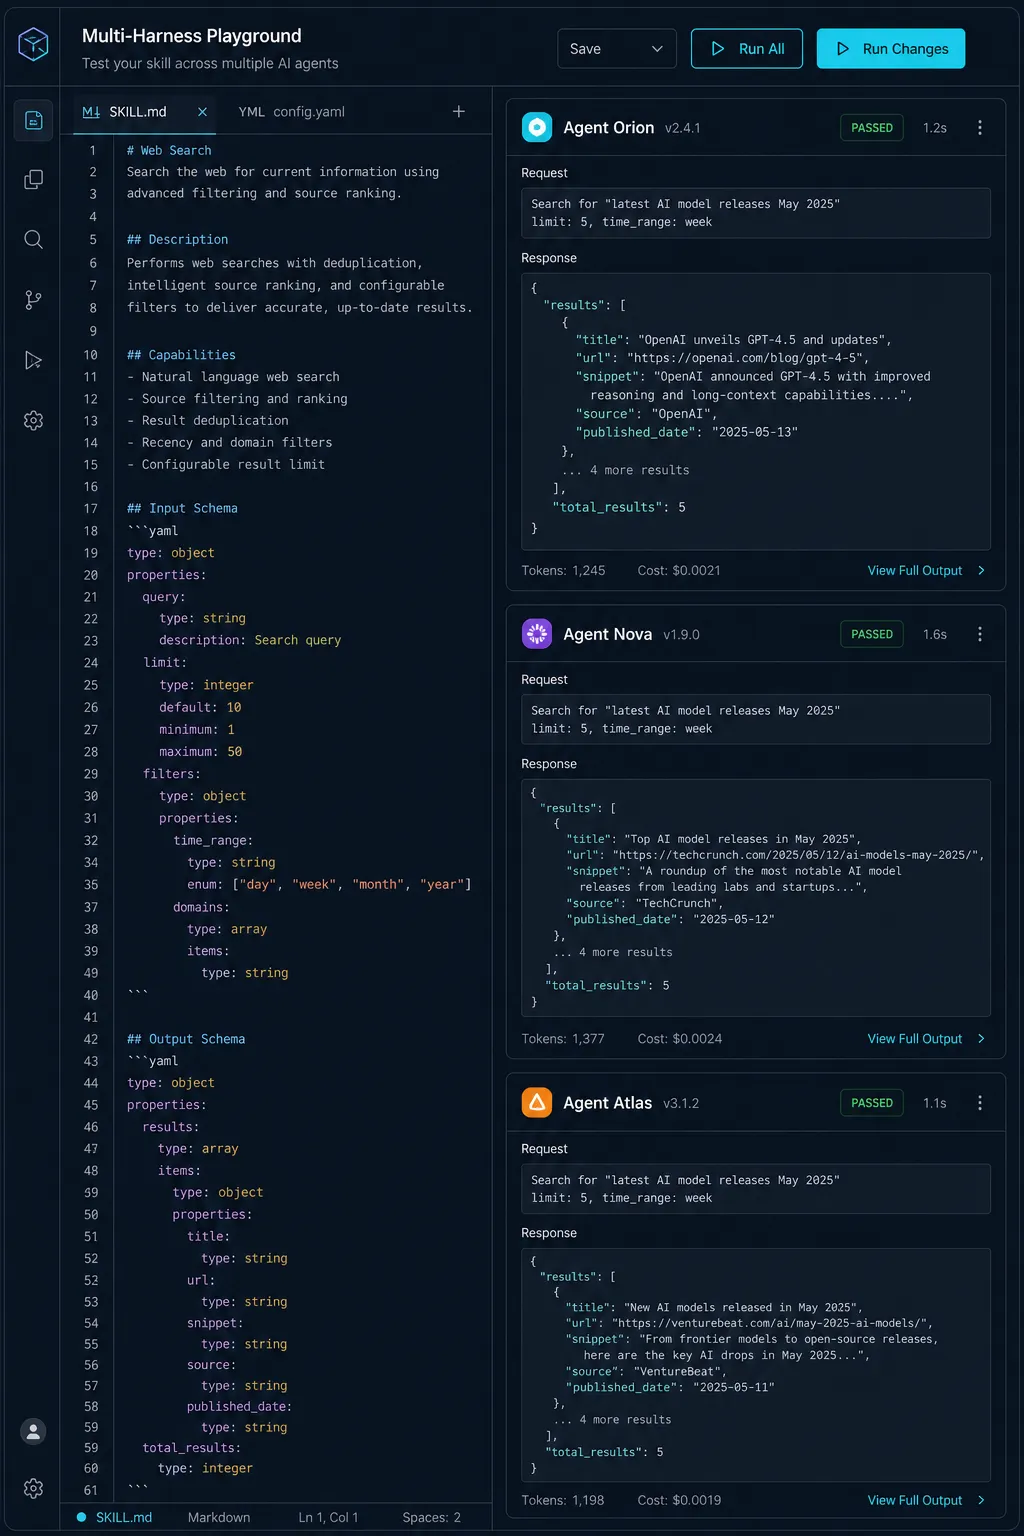Image resolution: width=1024 pixels, height=1536 pixels.
Task: Click Agent Nova "Cost: $0.0024" text
Action: click(x=680, y=1039)
